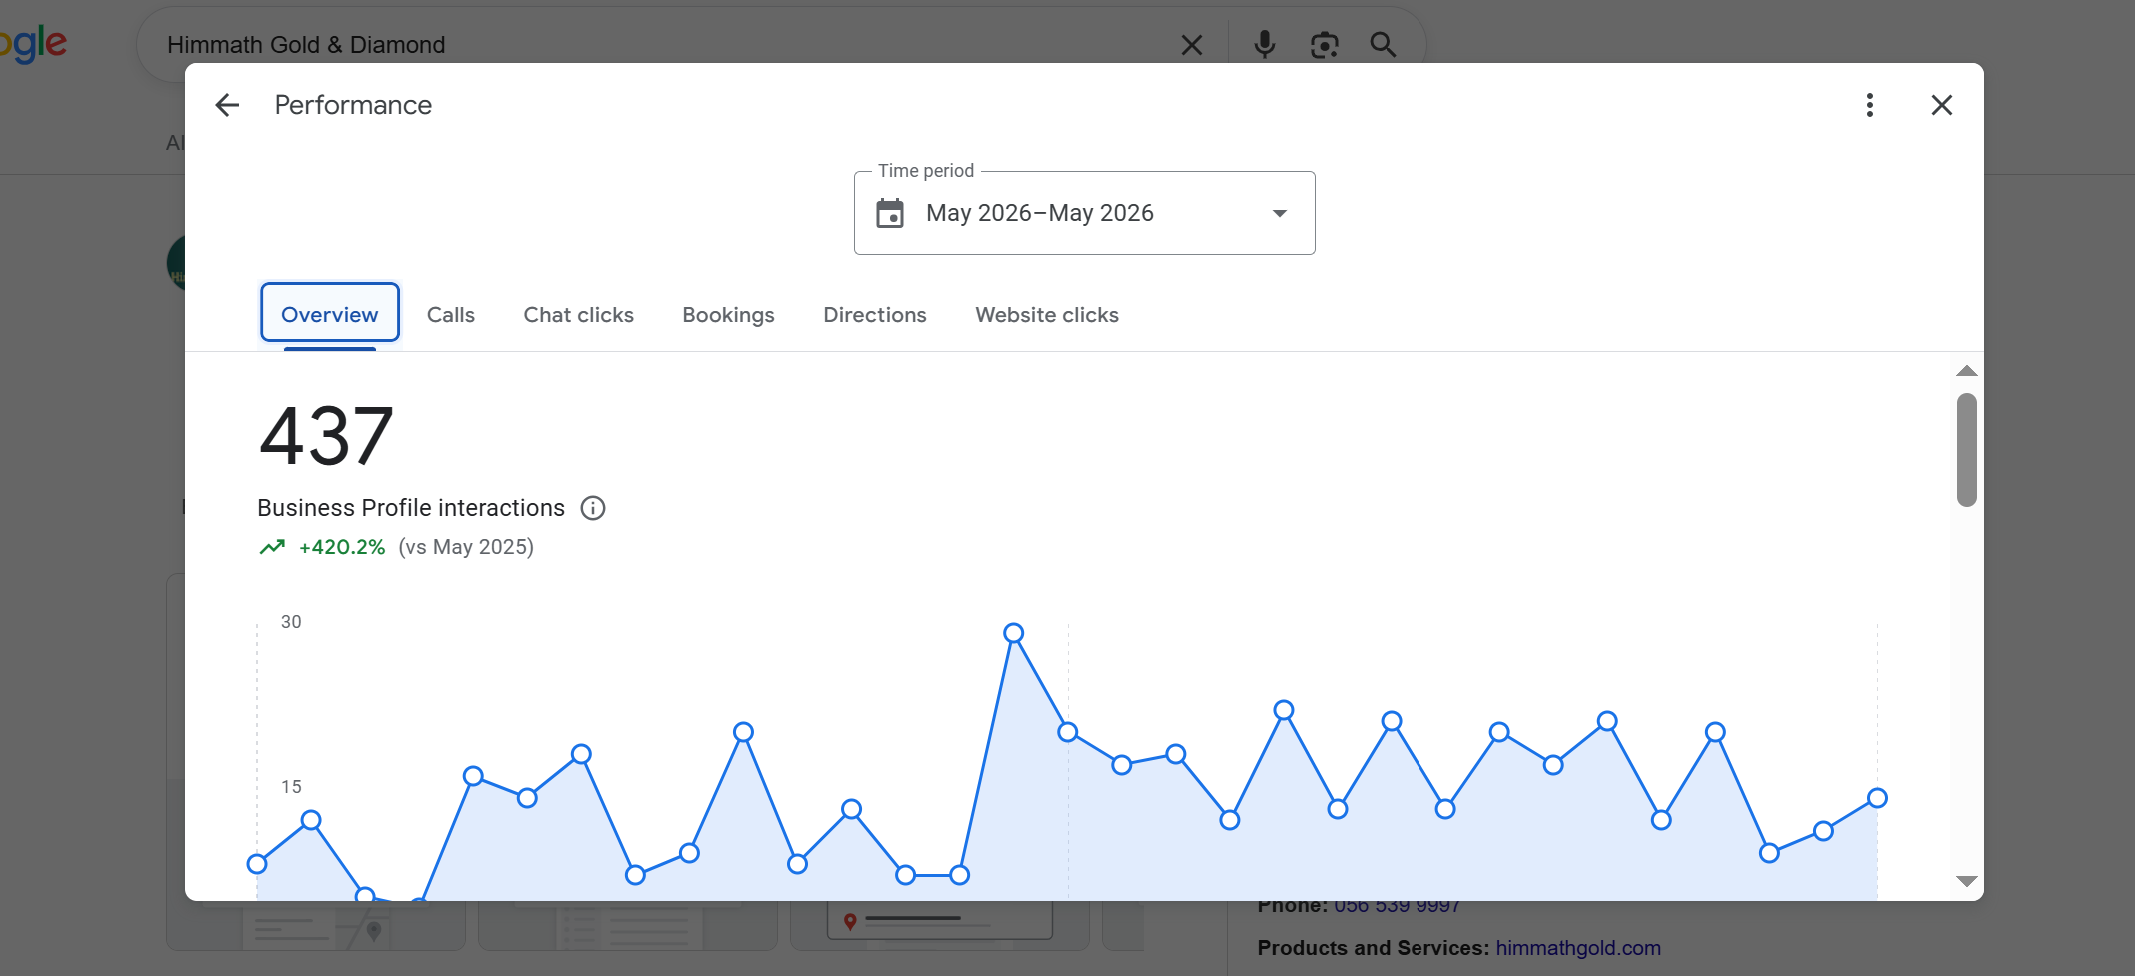Image resolution: width=2135 pixels, height=976 pixels.
Task: Click the Performance title
Action: [353, 105]
